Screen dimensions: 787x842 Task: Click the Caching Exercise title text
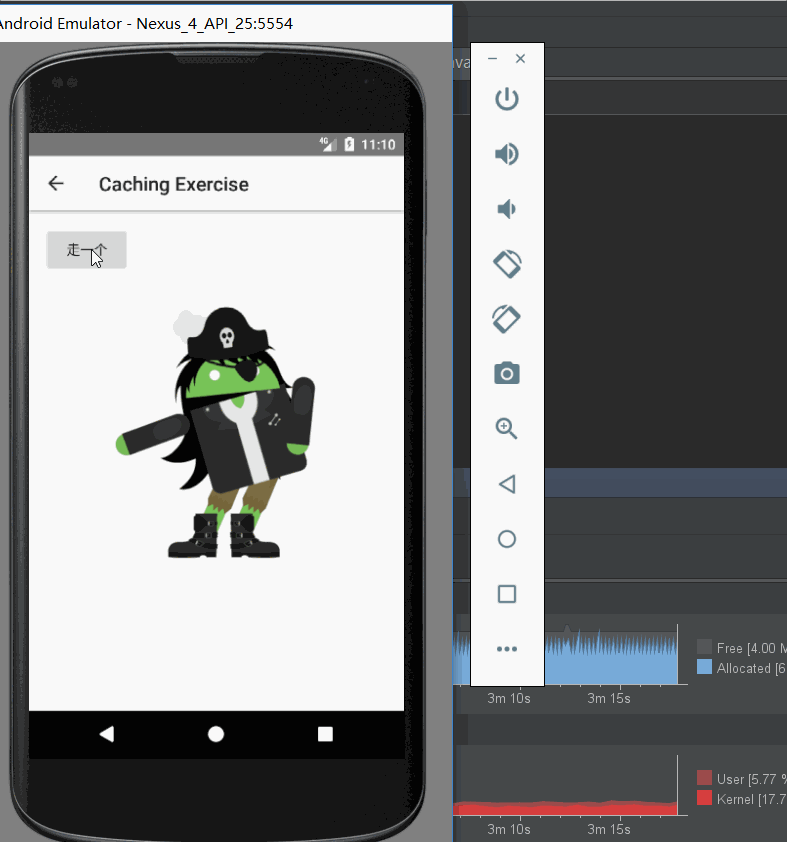pos(173,184)
